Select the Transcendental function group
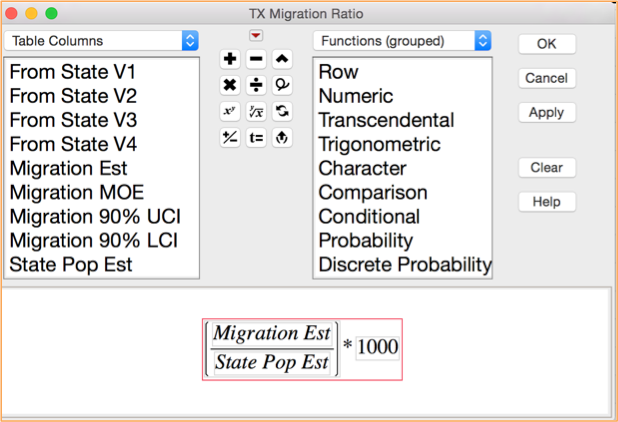 (386, 120)
